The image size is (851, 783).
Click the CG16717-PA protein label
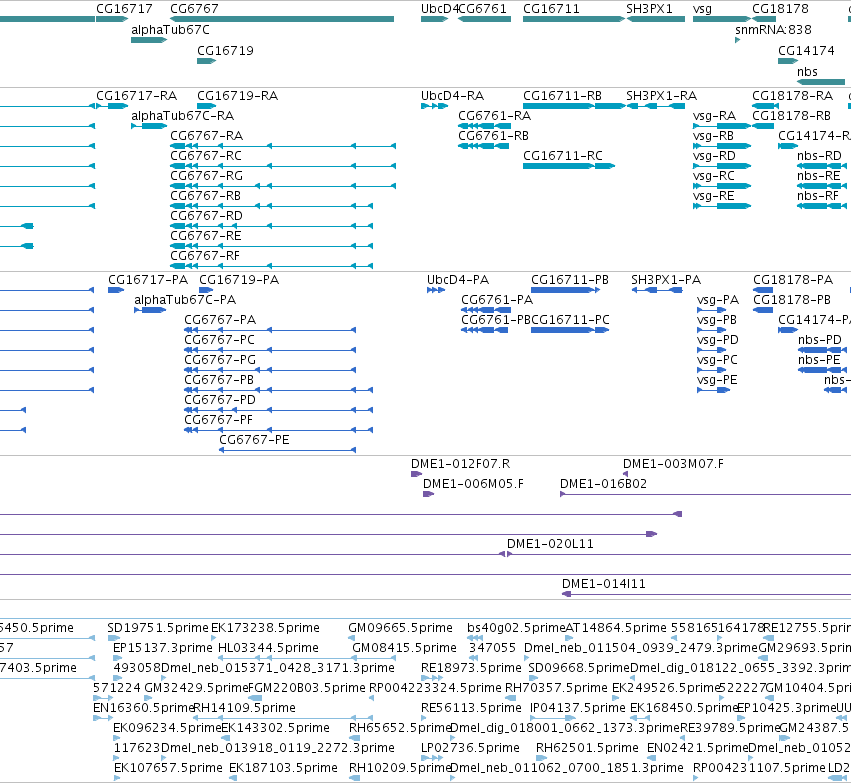[x=148, y=279]
